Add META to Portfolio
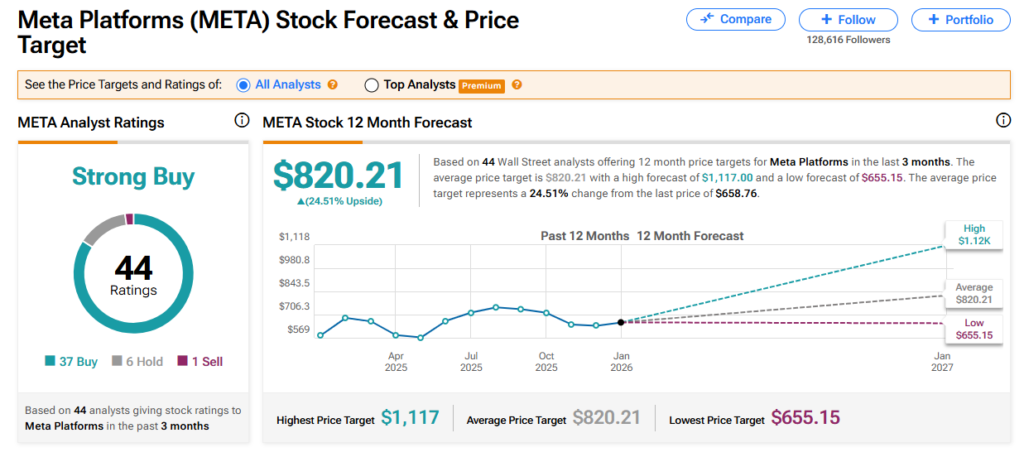 [x=960, y=19]
